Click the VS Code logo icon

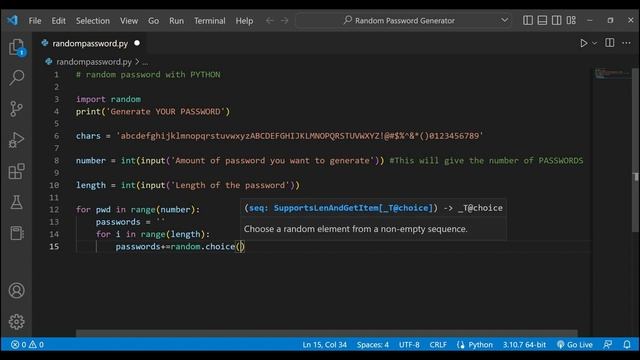12,20
